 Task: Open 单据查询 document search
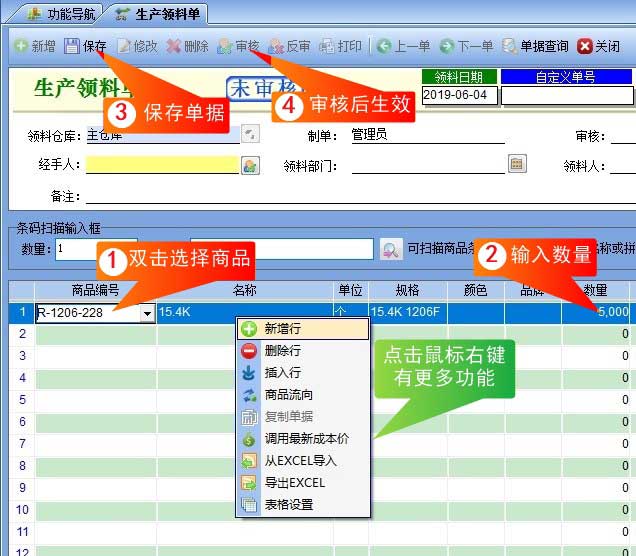[x=535, y=46]
